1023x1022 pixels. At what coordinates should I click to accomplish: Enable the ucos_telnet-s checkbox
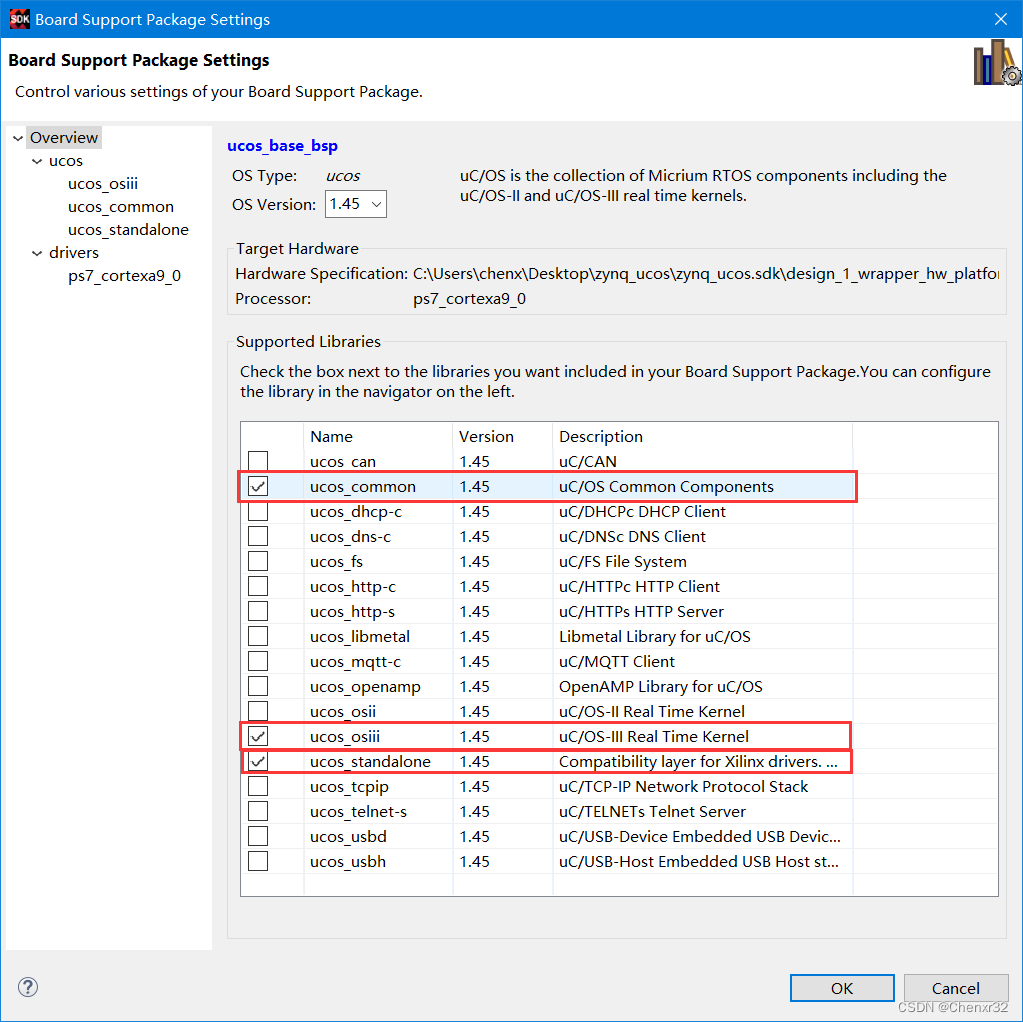tap(258, 811)
